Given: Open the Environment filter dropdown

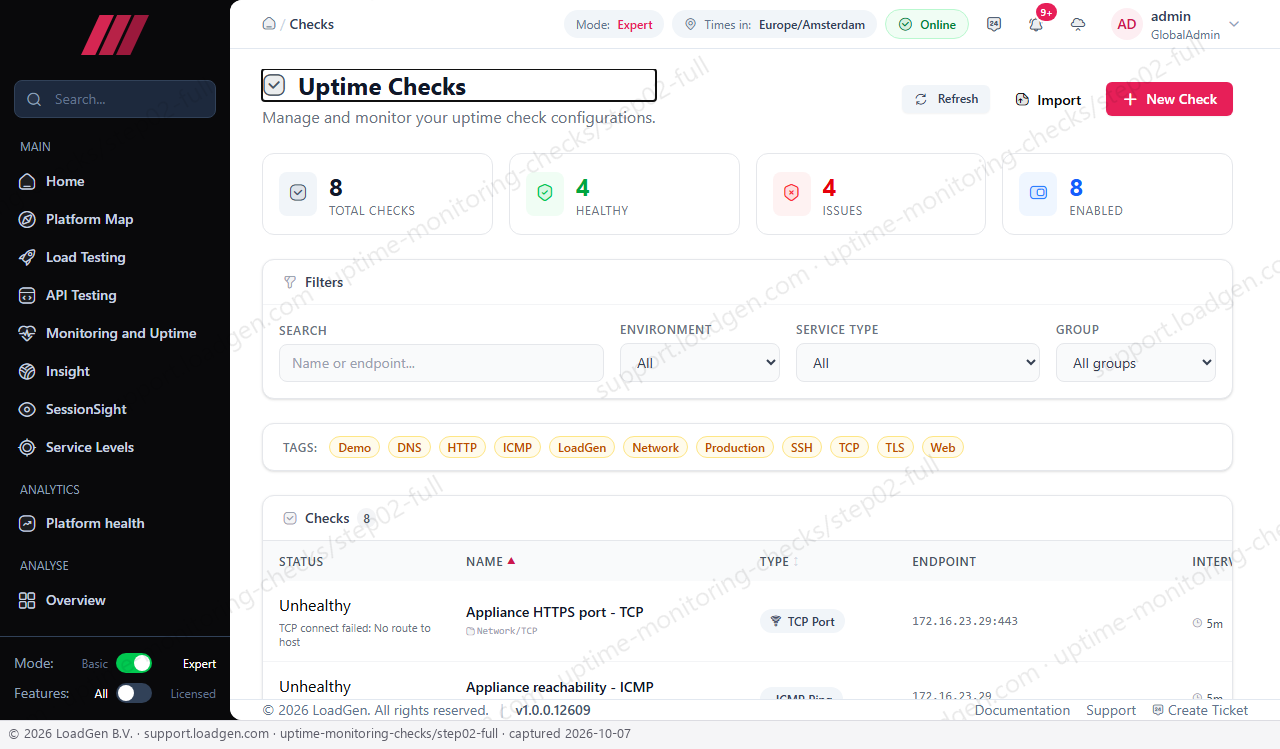Looking at the screenshot, I should click(x=700, y=363).
